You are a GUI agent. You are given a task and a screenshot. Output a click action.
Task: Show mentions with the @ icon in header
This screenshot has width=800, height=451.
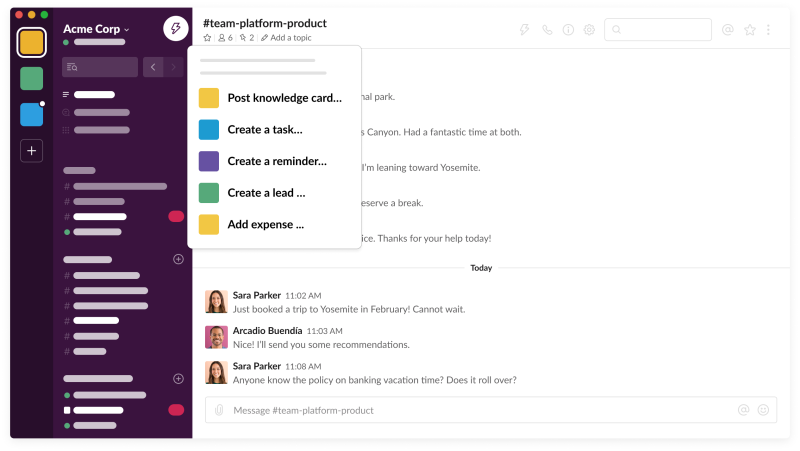[x=728, y=30]
